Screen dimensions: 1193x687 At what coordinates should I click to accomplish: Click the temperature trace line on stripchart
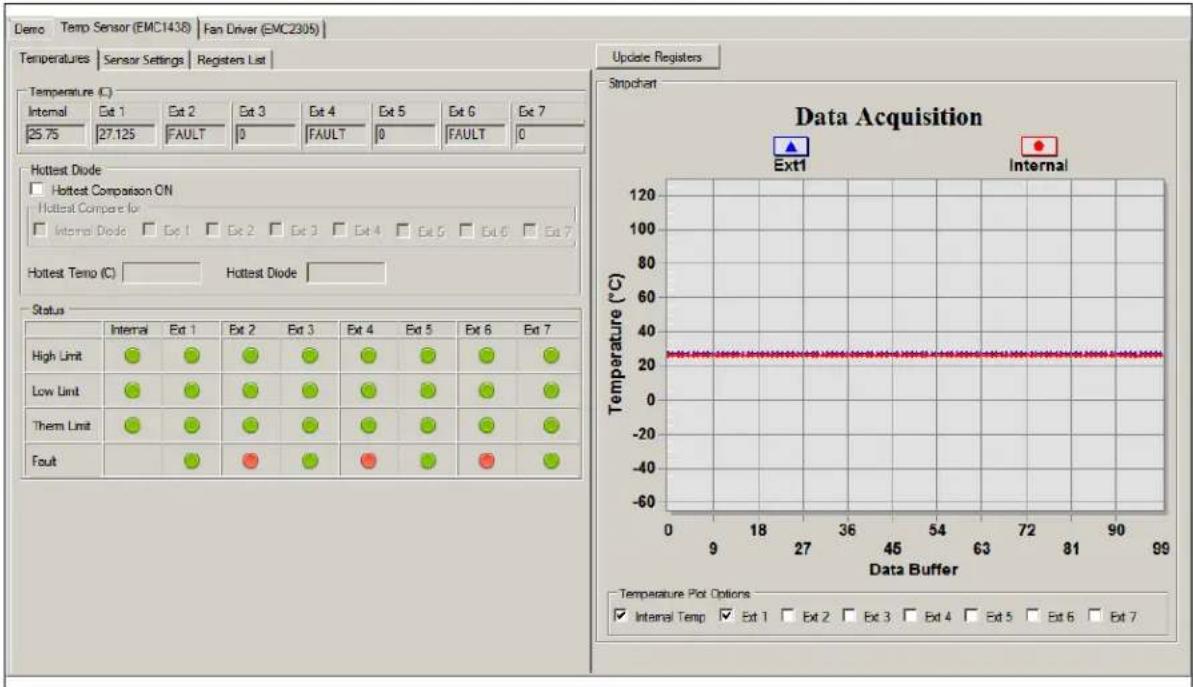915,355
